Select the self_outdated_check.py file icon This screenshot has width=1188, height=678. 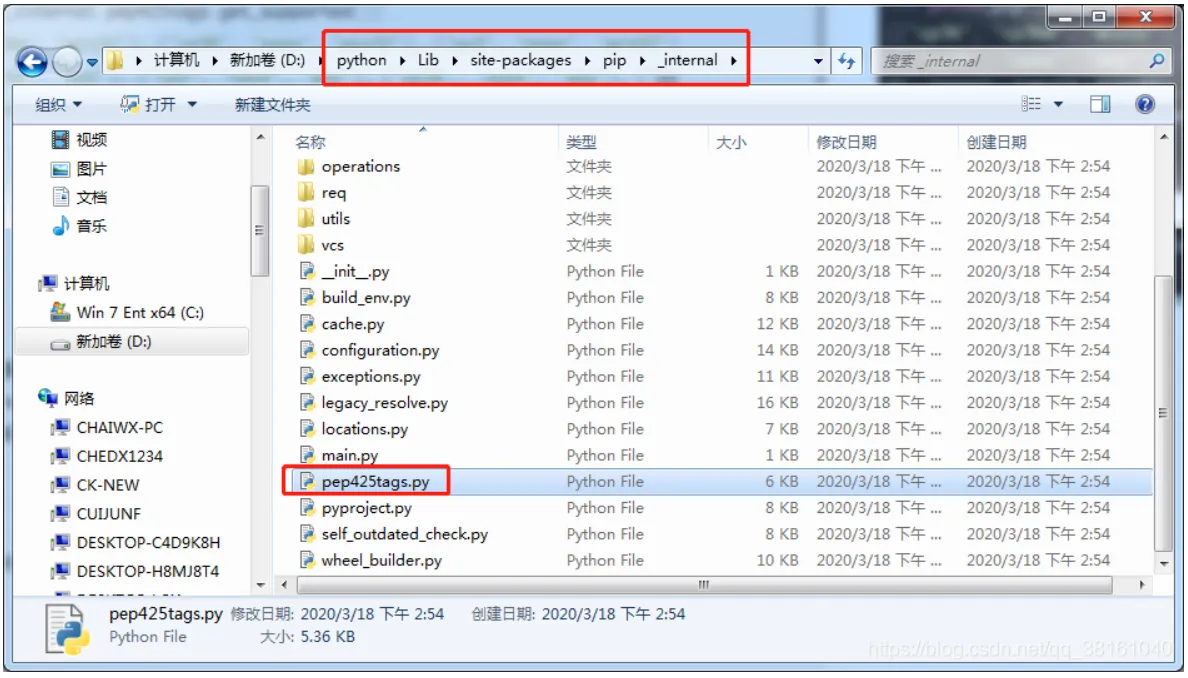[307, 534]
